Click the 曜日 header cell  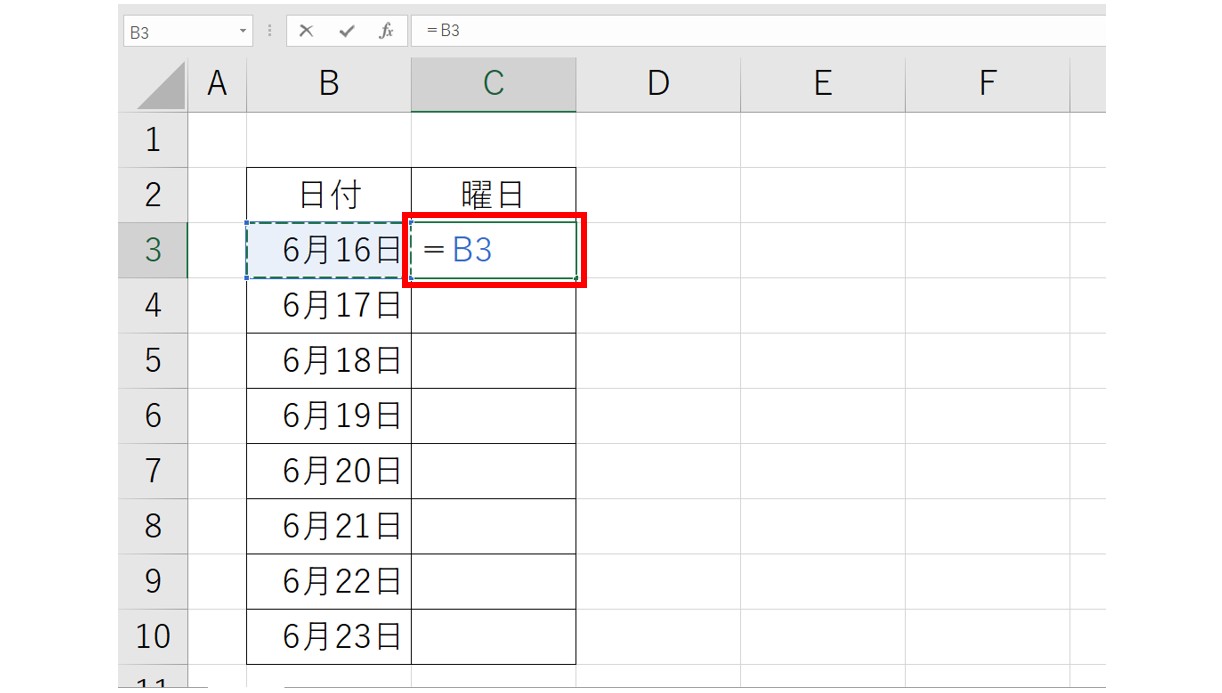493,194
